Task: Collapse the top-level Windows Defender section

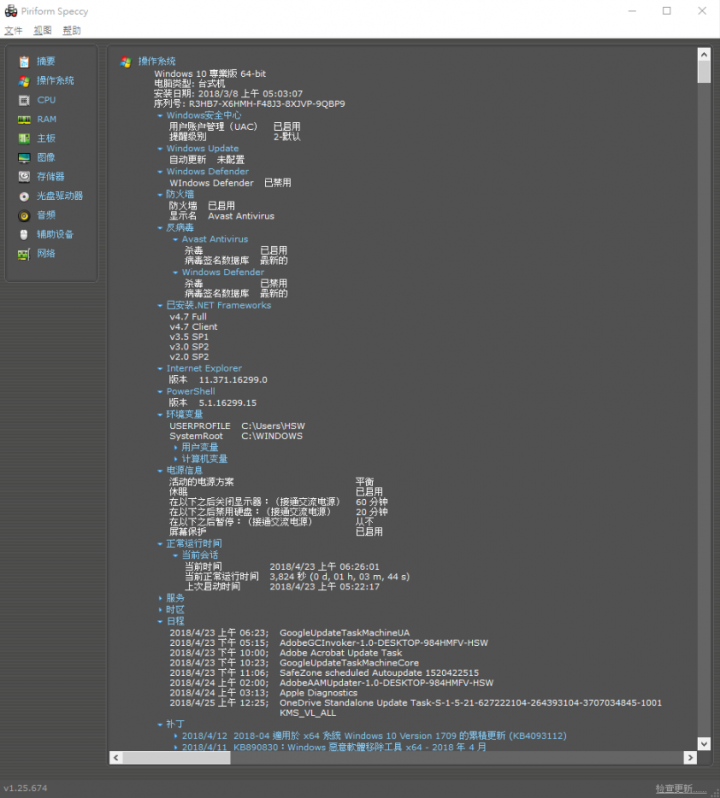Action: (160, 172)
